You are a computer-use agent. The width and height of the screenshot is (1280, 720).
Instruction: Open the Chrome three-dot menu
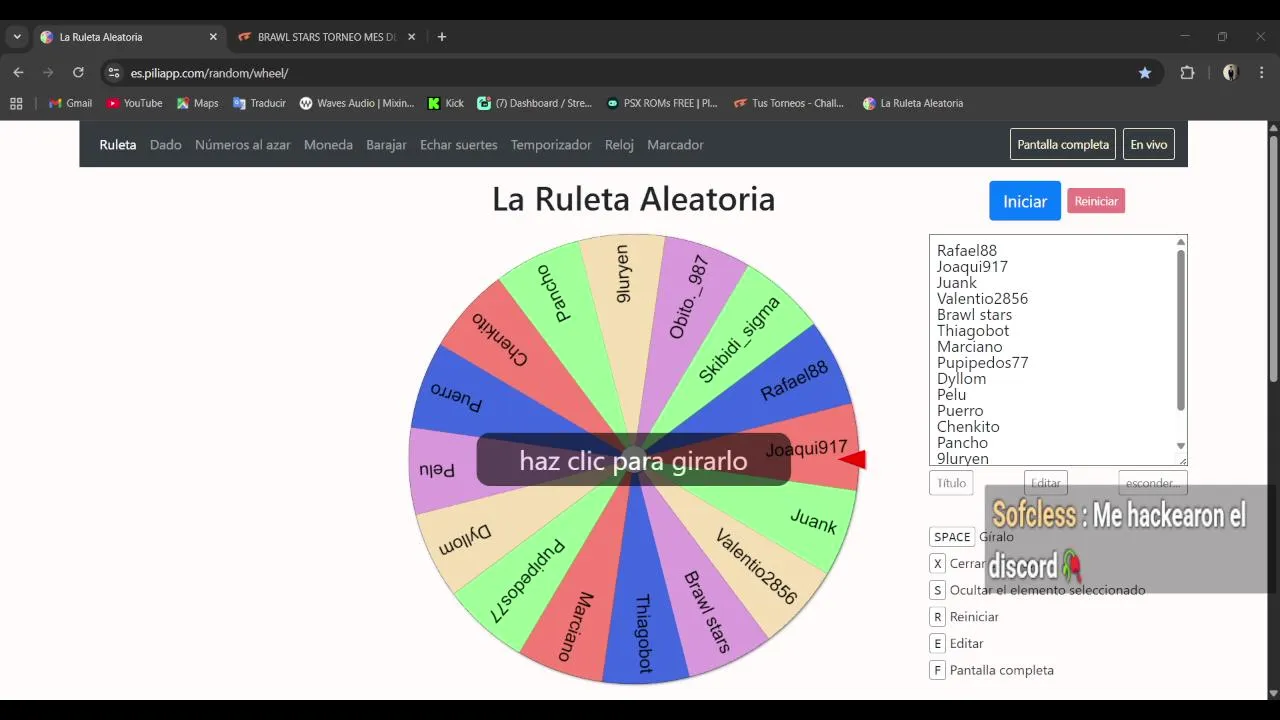[x=1261, y=73]
